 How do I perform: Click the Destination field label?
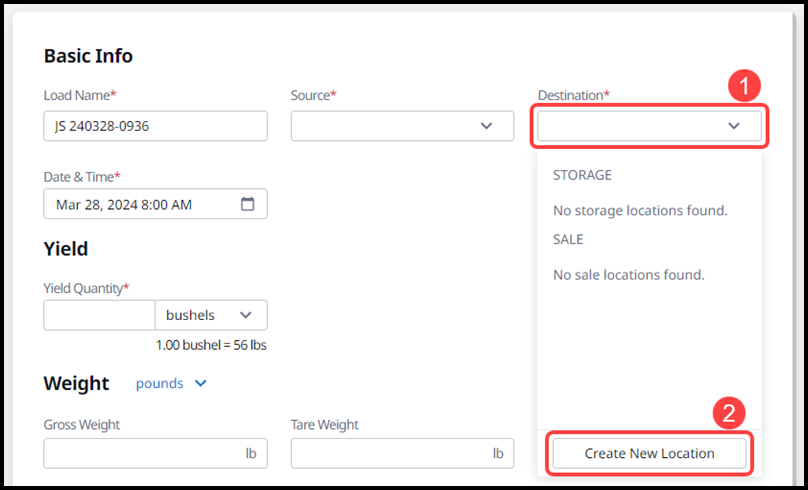(574, 95)
